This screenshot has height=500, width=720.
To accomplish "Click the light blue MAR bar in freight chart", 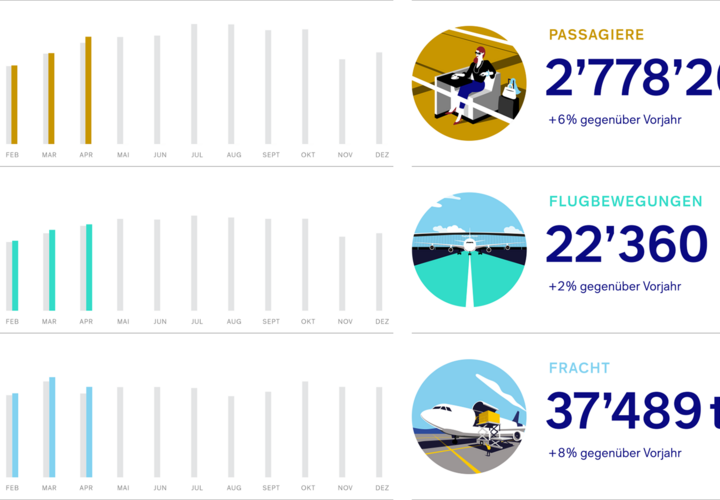I will pos(52,427).
